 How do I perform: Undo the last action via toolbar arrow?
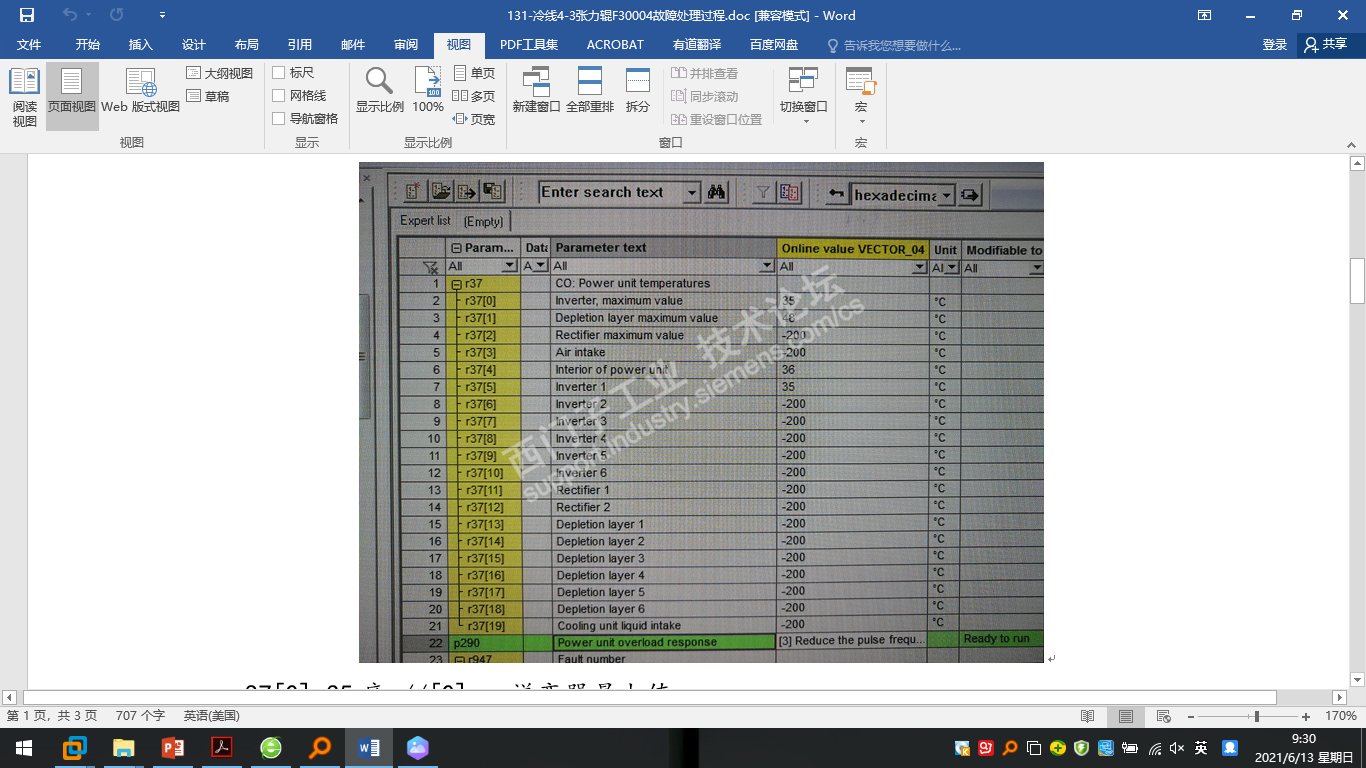pos(69,15)
